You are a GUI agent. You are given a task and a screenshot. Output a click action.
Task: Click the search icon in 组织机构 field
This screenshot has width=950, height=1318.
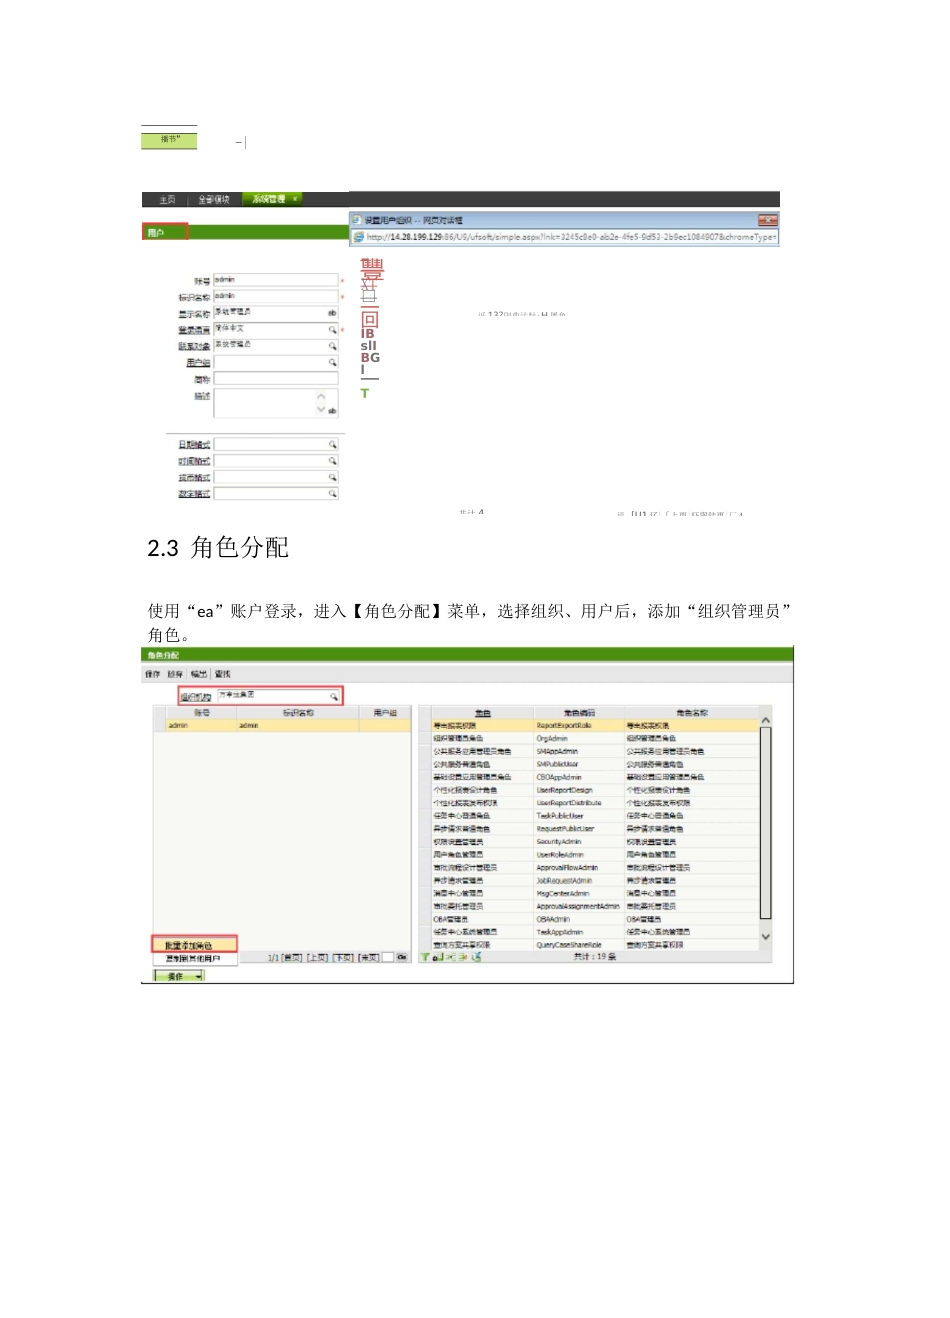tap(335, 696)
